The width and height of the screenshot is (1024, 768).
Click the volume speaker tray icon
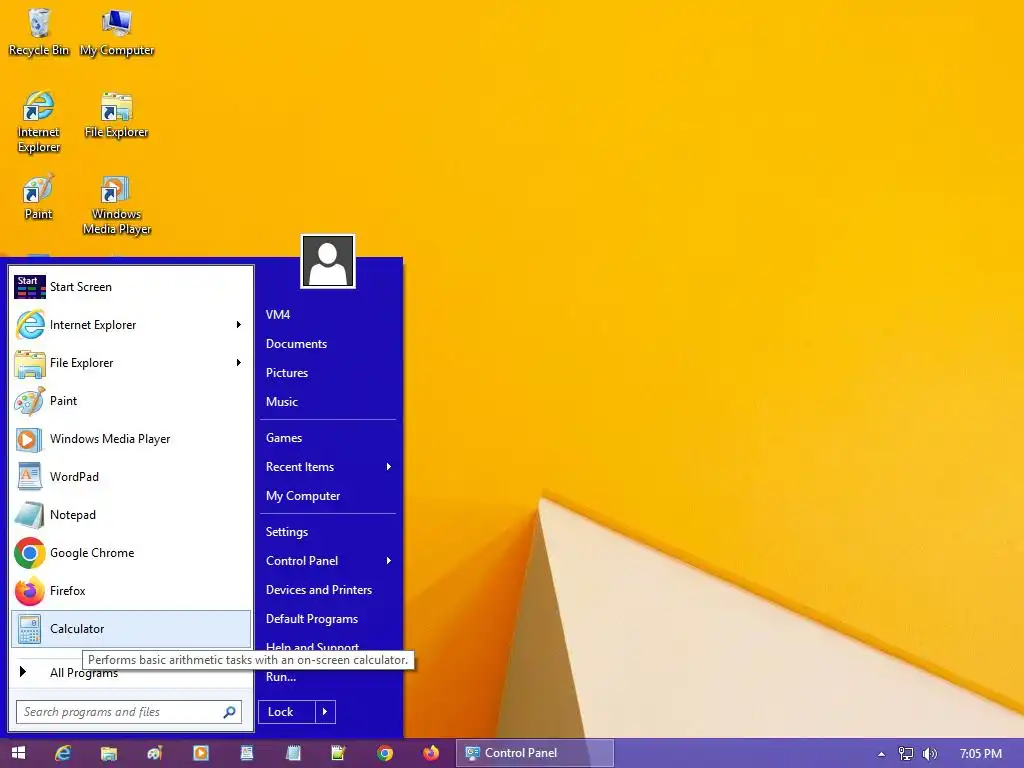(x=929, y=754)
